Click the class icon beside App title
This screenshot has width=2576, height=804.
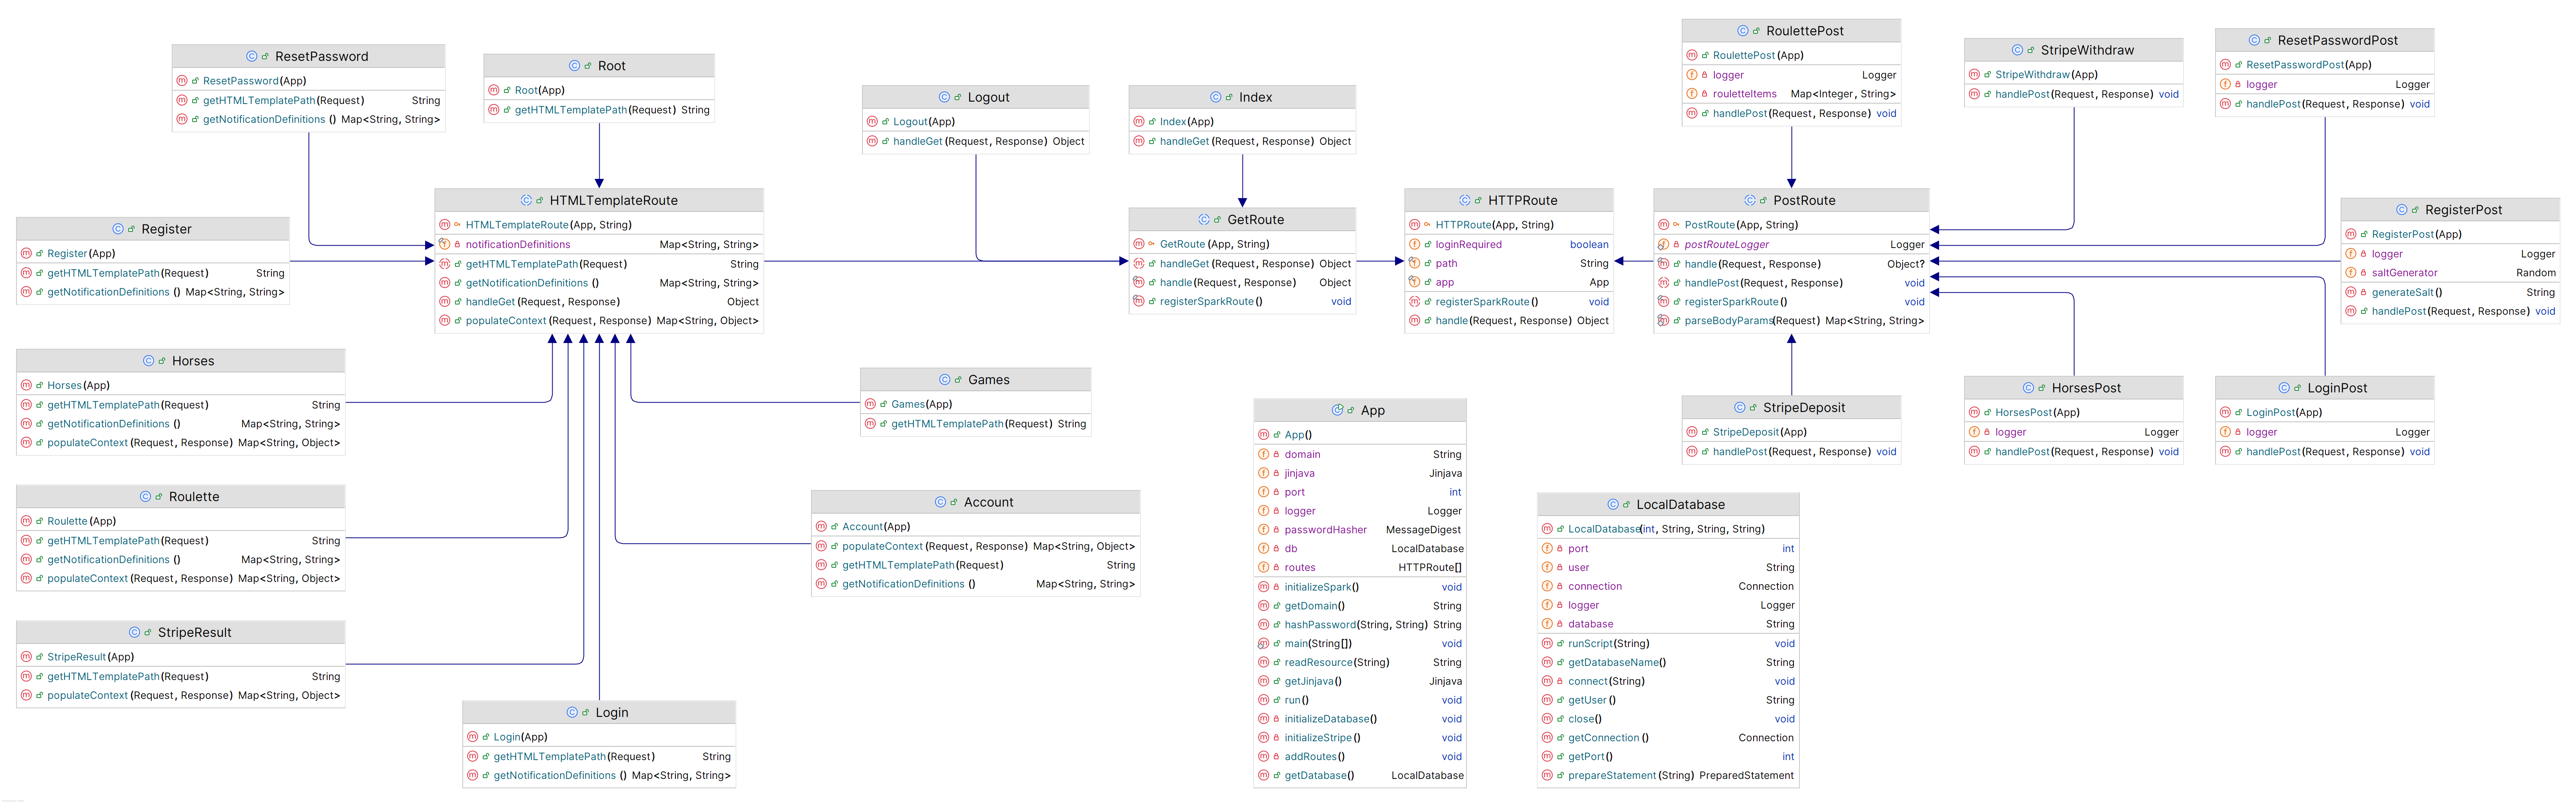point(1338,411)
